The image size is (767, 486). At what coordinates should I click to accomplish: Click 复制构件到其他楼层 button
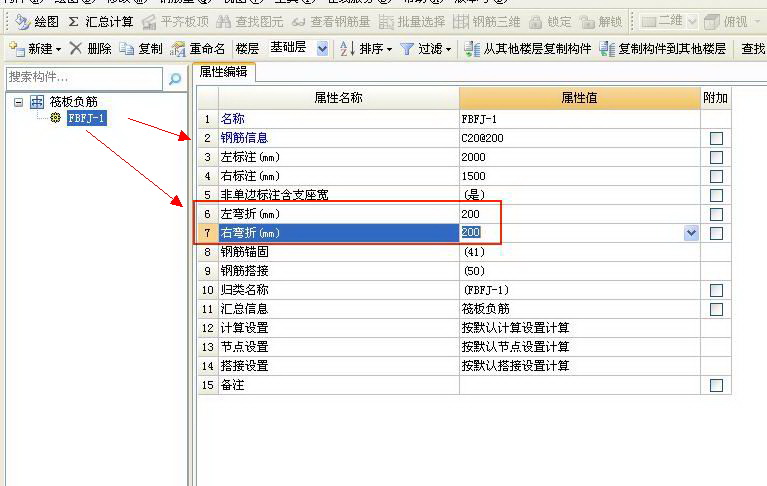pyautogui.click(x=662, y=49)
